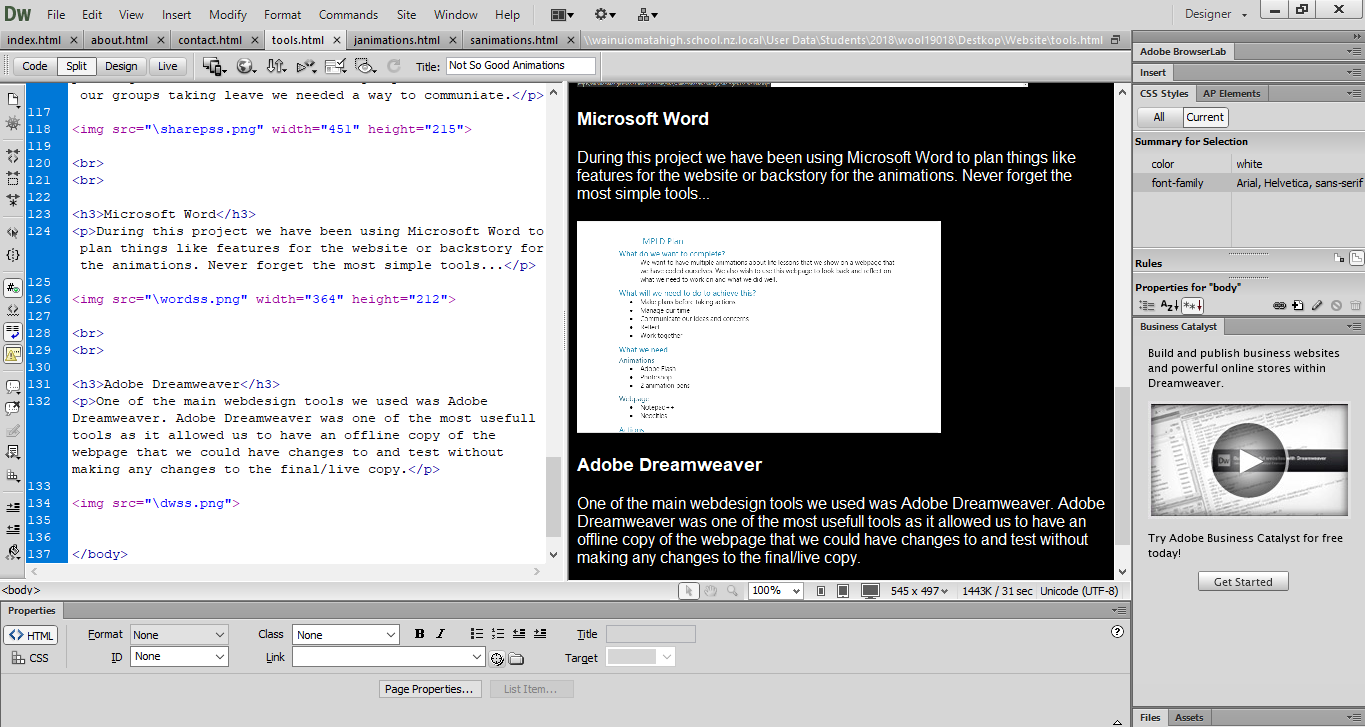1365x727 pixels.
Task: Open Extend Dreamweaver gear icon
Action: (605, 15)
